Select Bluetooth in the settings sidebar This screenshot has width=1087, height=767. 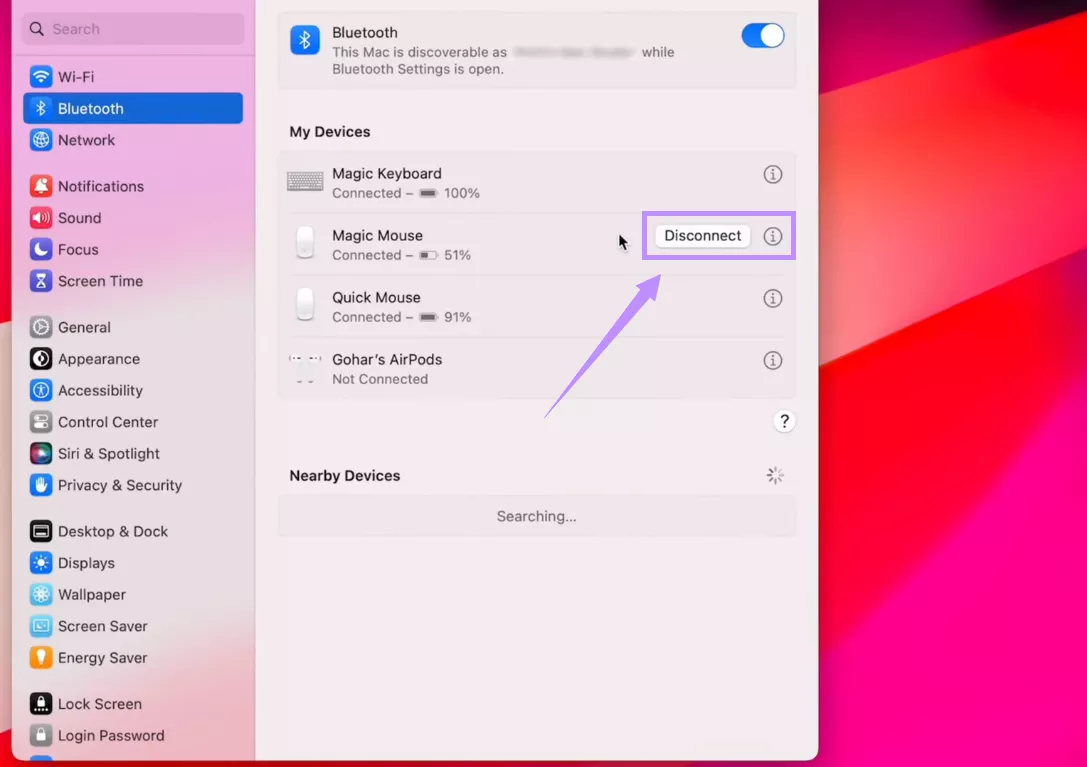[x=40, y=108]
